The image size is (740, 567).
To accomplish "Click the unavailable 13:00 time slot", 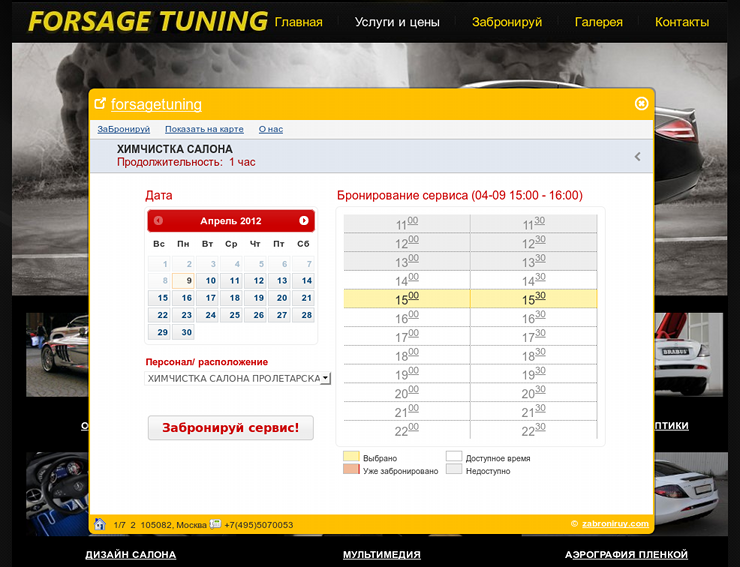I will pyautogui.click(x=407, y=261).
